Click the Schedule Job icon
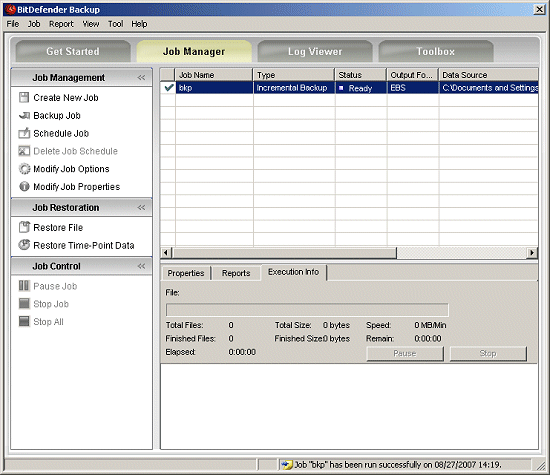 click(24, 133)
